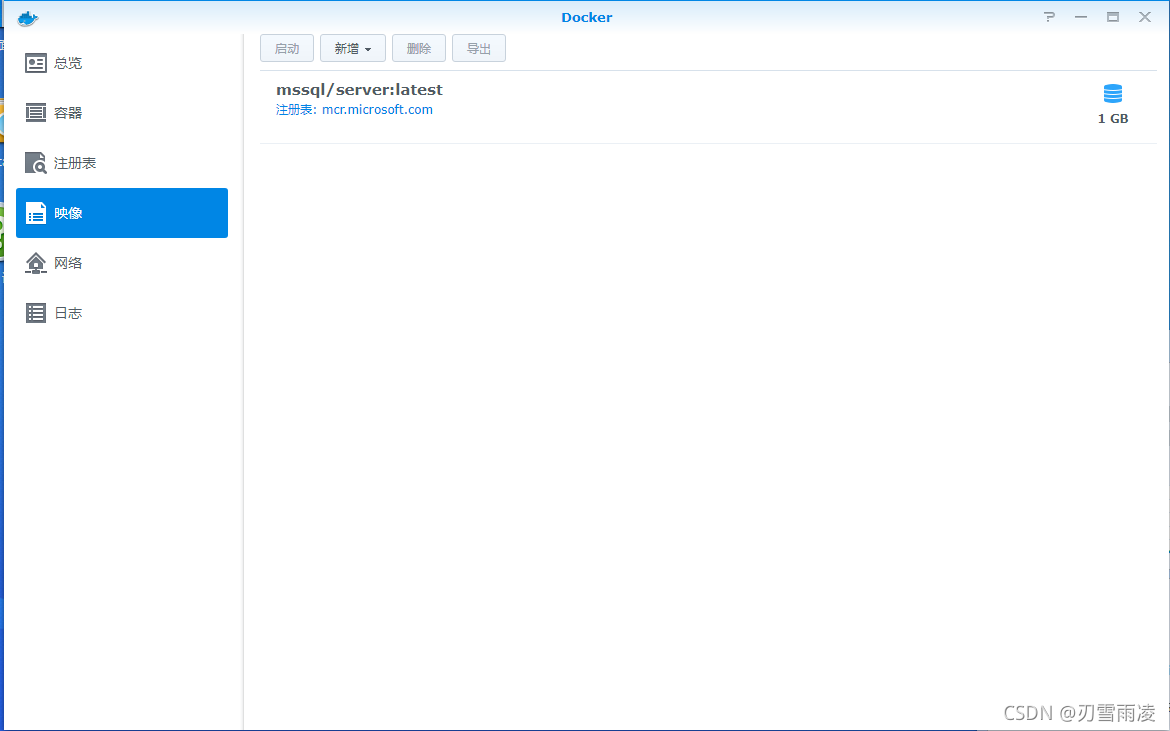Viewport: 1170px width, 731px height.
Task: Click the 启动 launch button
Action: click(287, 48)
